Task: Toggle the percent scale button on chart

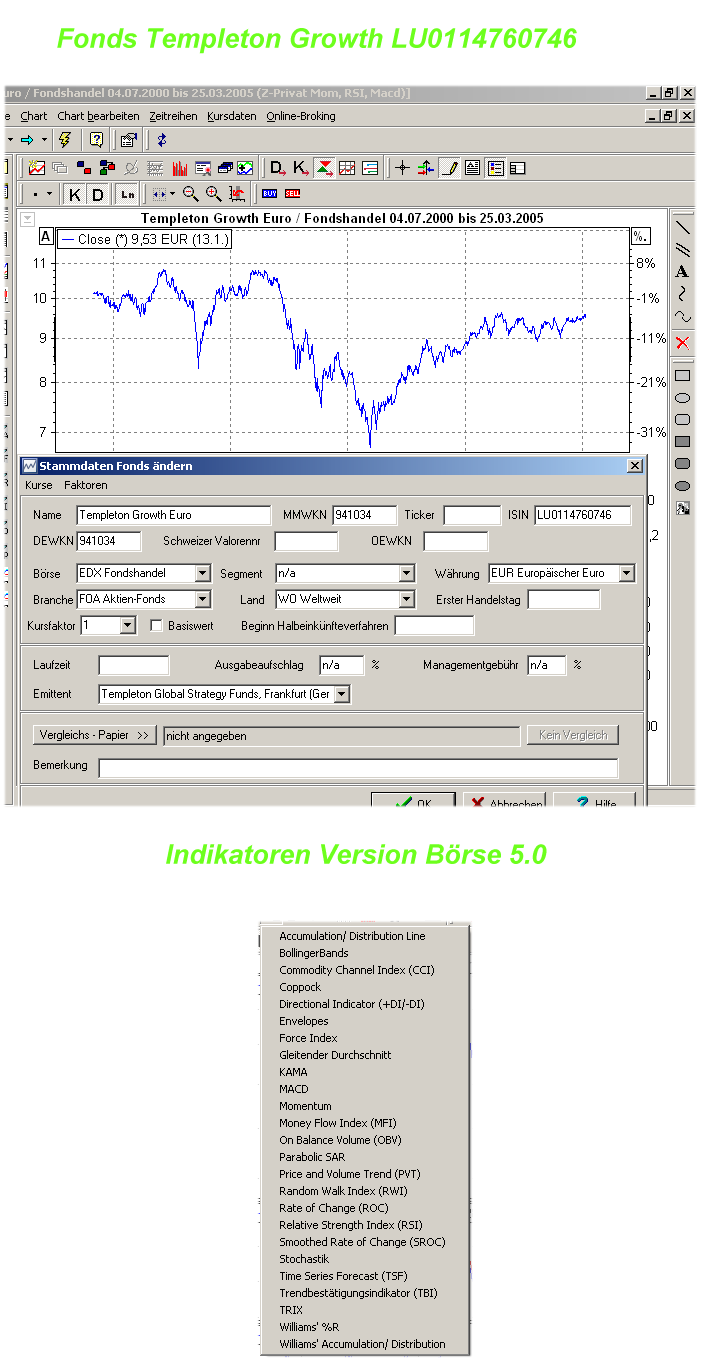Action: tap(640, 237)
